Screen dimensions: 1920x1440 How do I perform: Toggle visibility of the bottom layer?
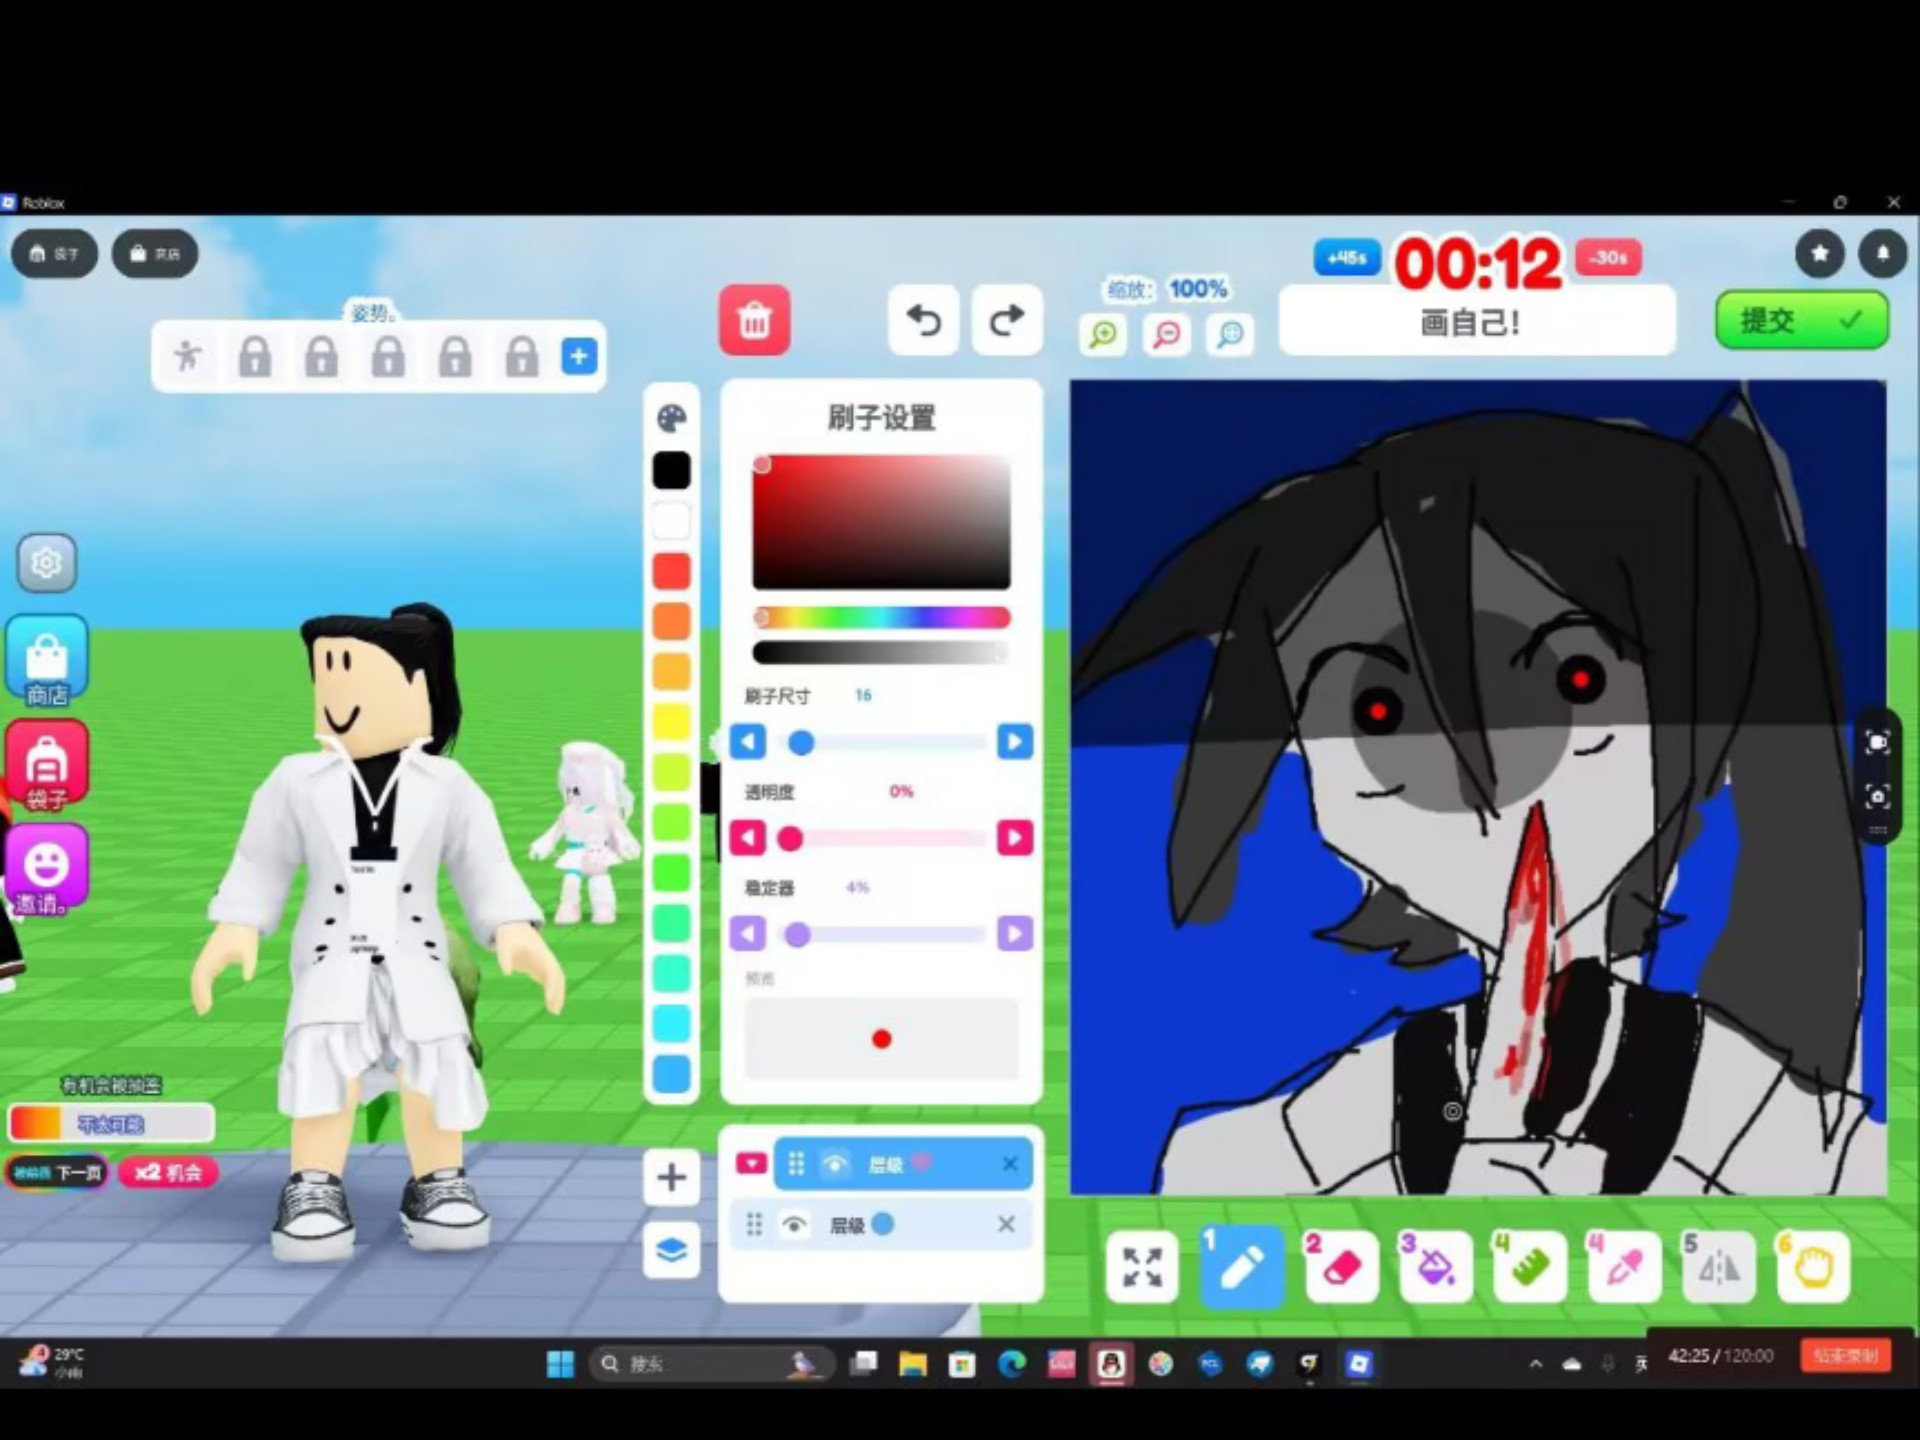[794, 1225]
